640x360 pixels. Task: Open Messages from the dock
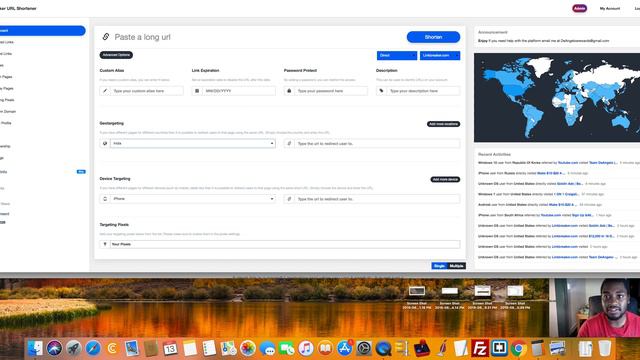(267, 348)
